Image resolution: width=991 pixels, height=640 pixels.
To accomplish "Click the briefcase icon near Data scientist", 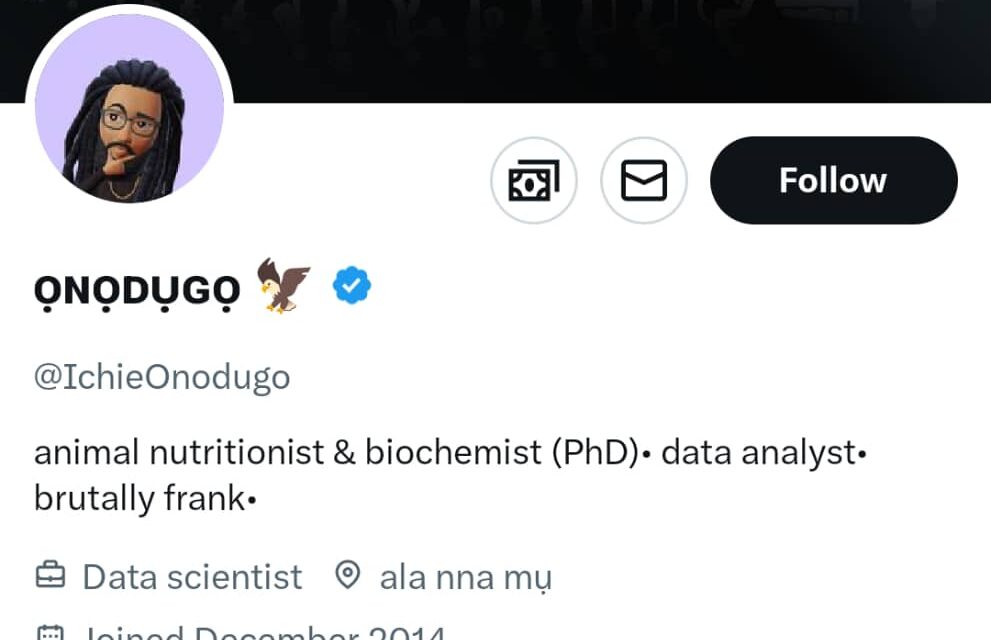I will click(x=50, y=577).
